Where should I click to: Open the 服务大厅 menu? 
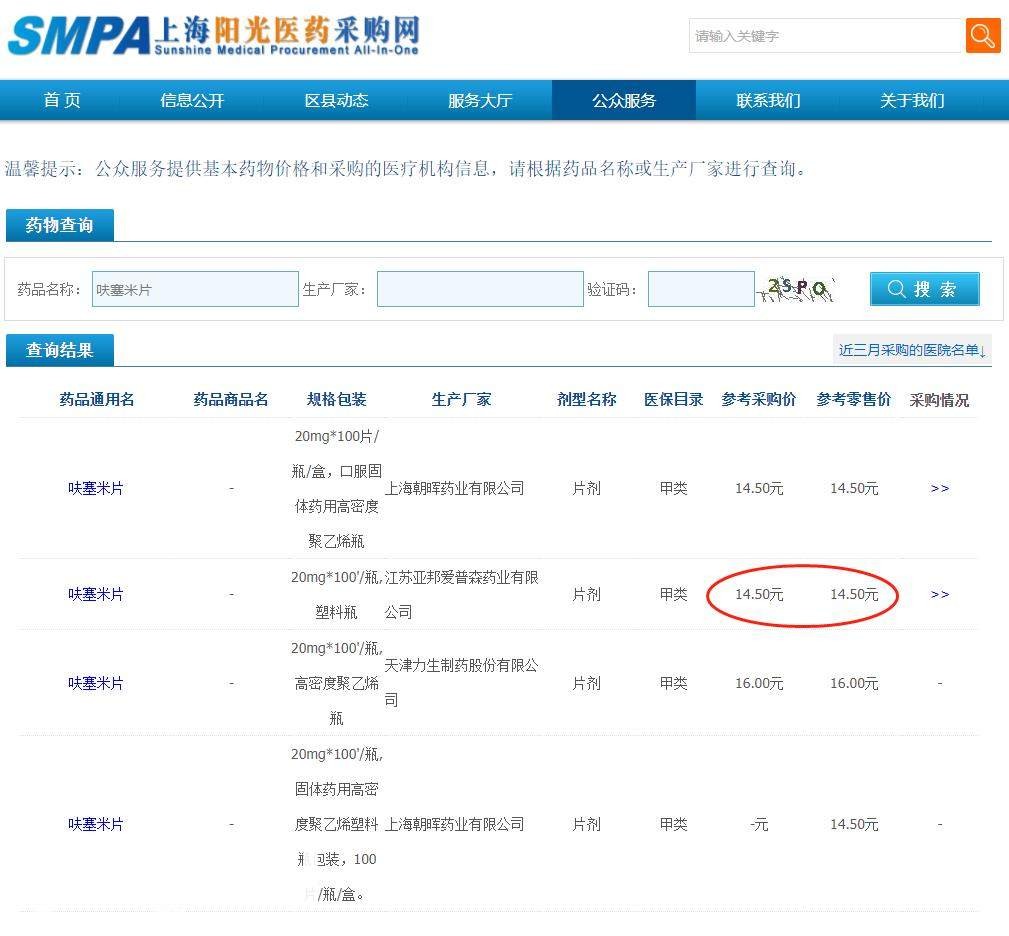(x=480, y=100)
